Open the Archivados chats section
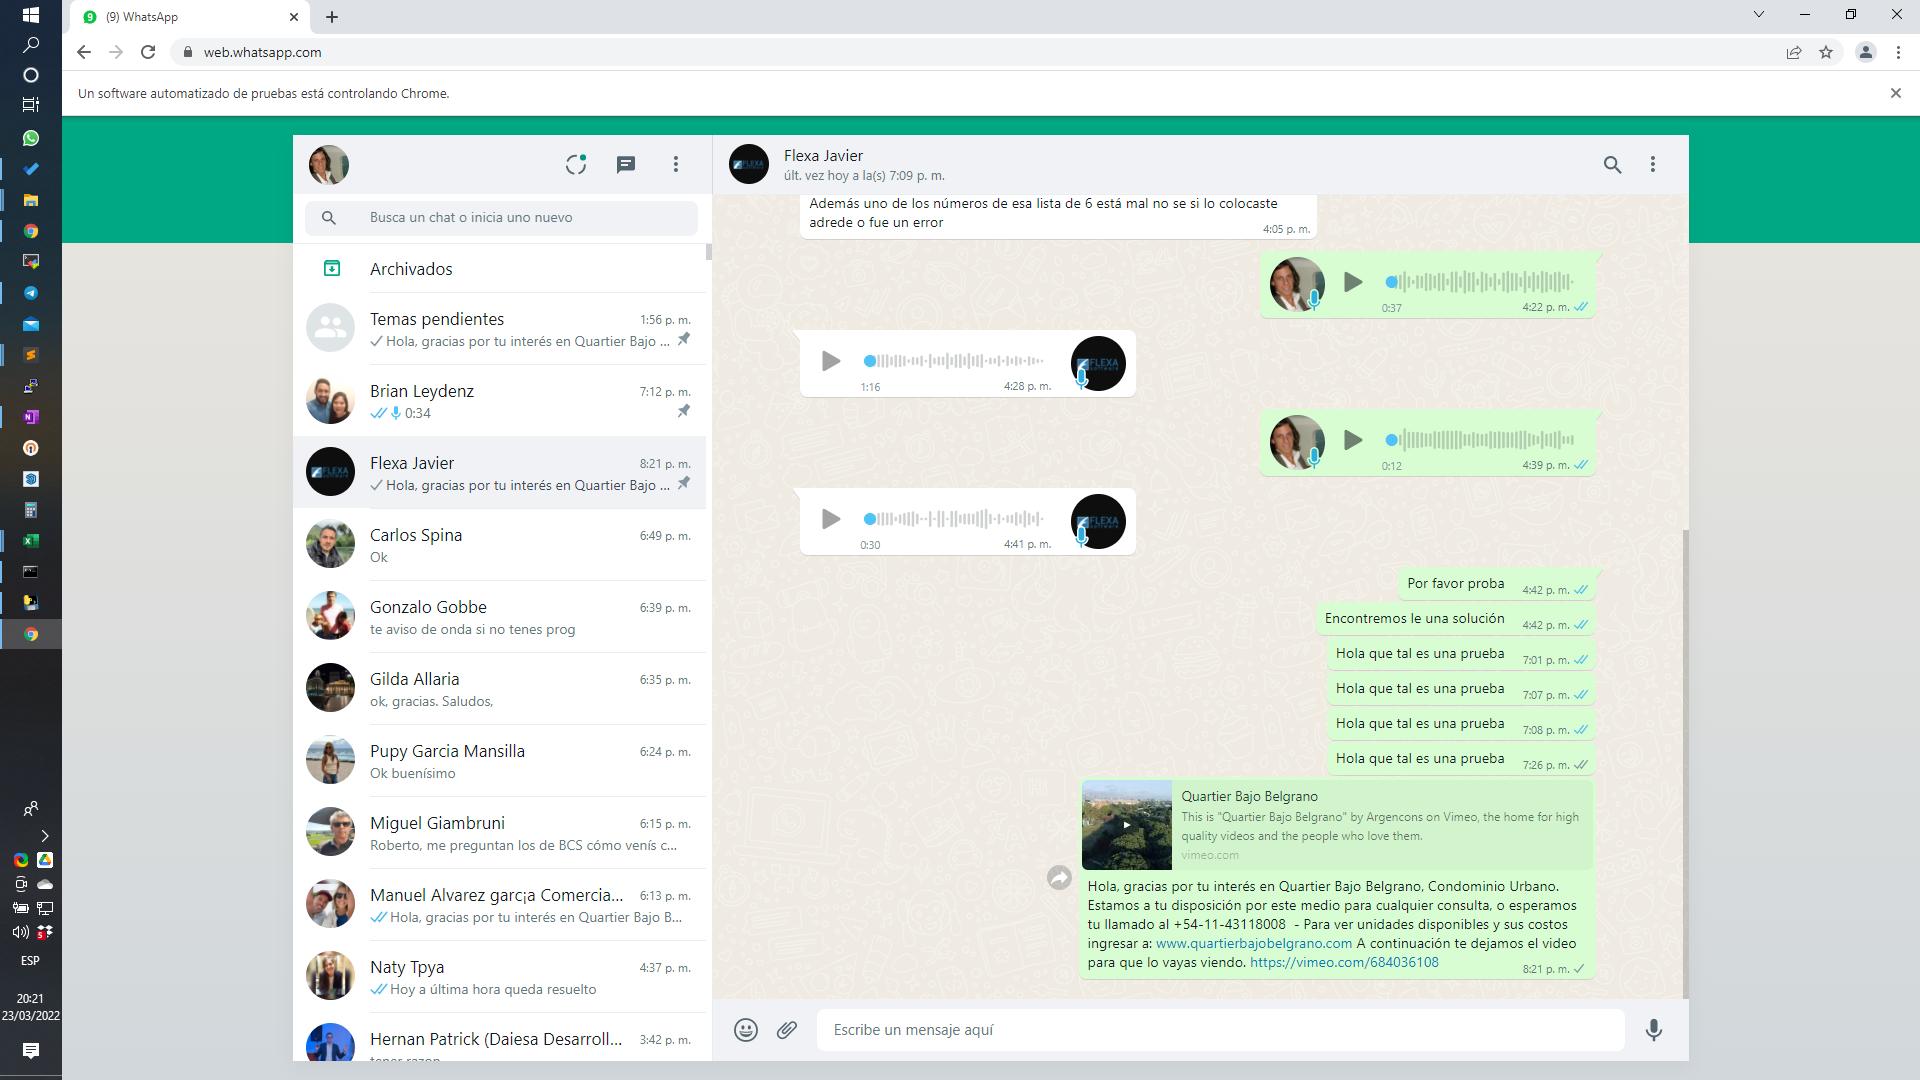1920x1080 pixels. (500, 269)
